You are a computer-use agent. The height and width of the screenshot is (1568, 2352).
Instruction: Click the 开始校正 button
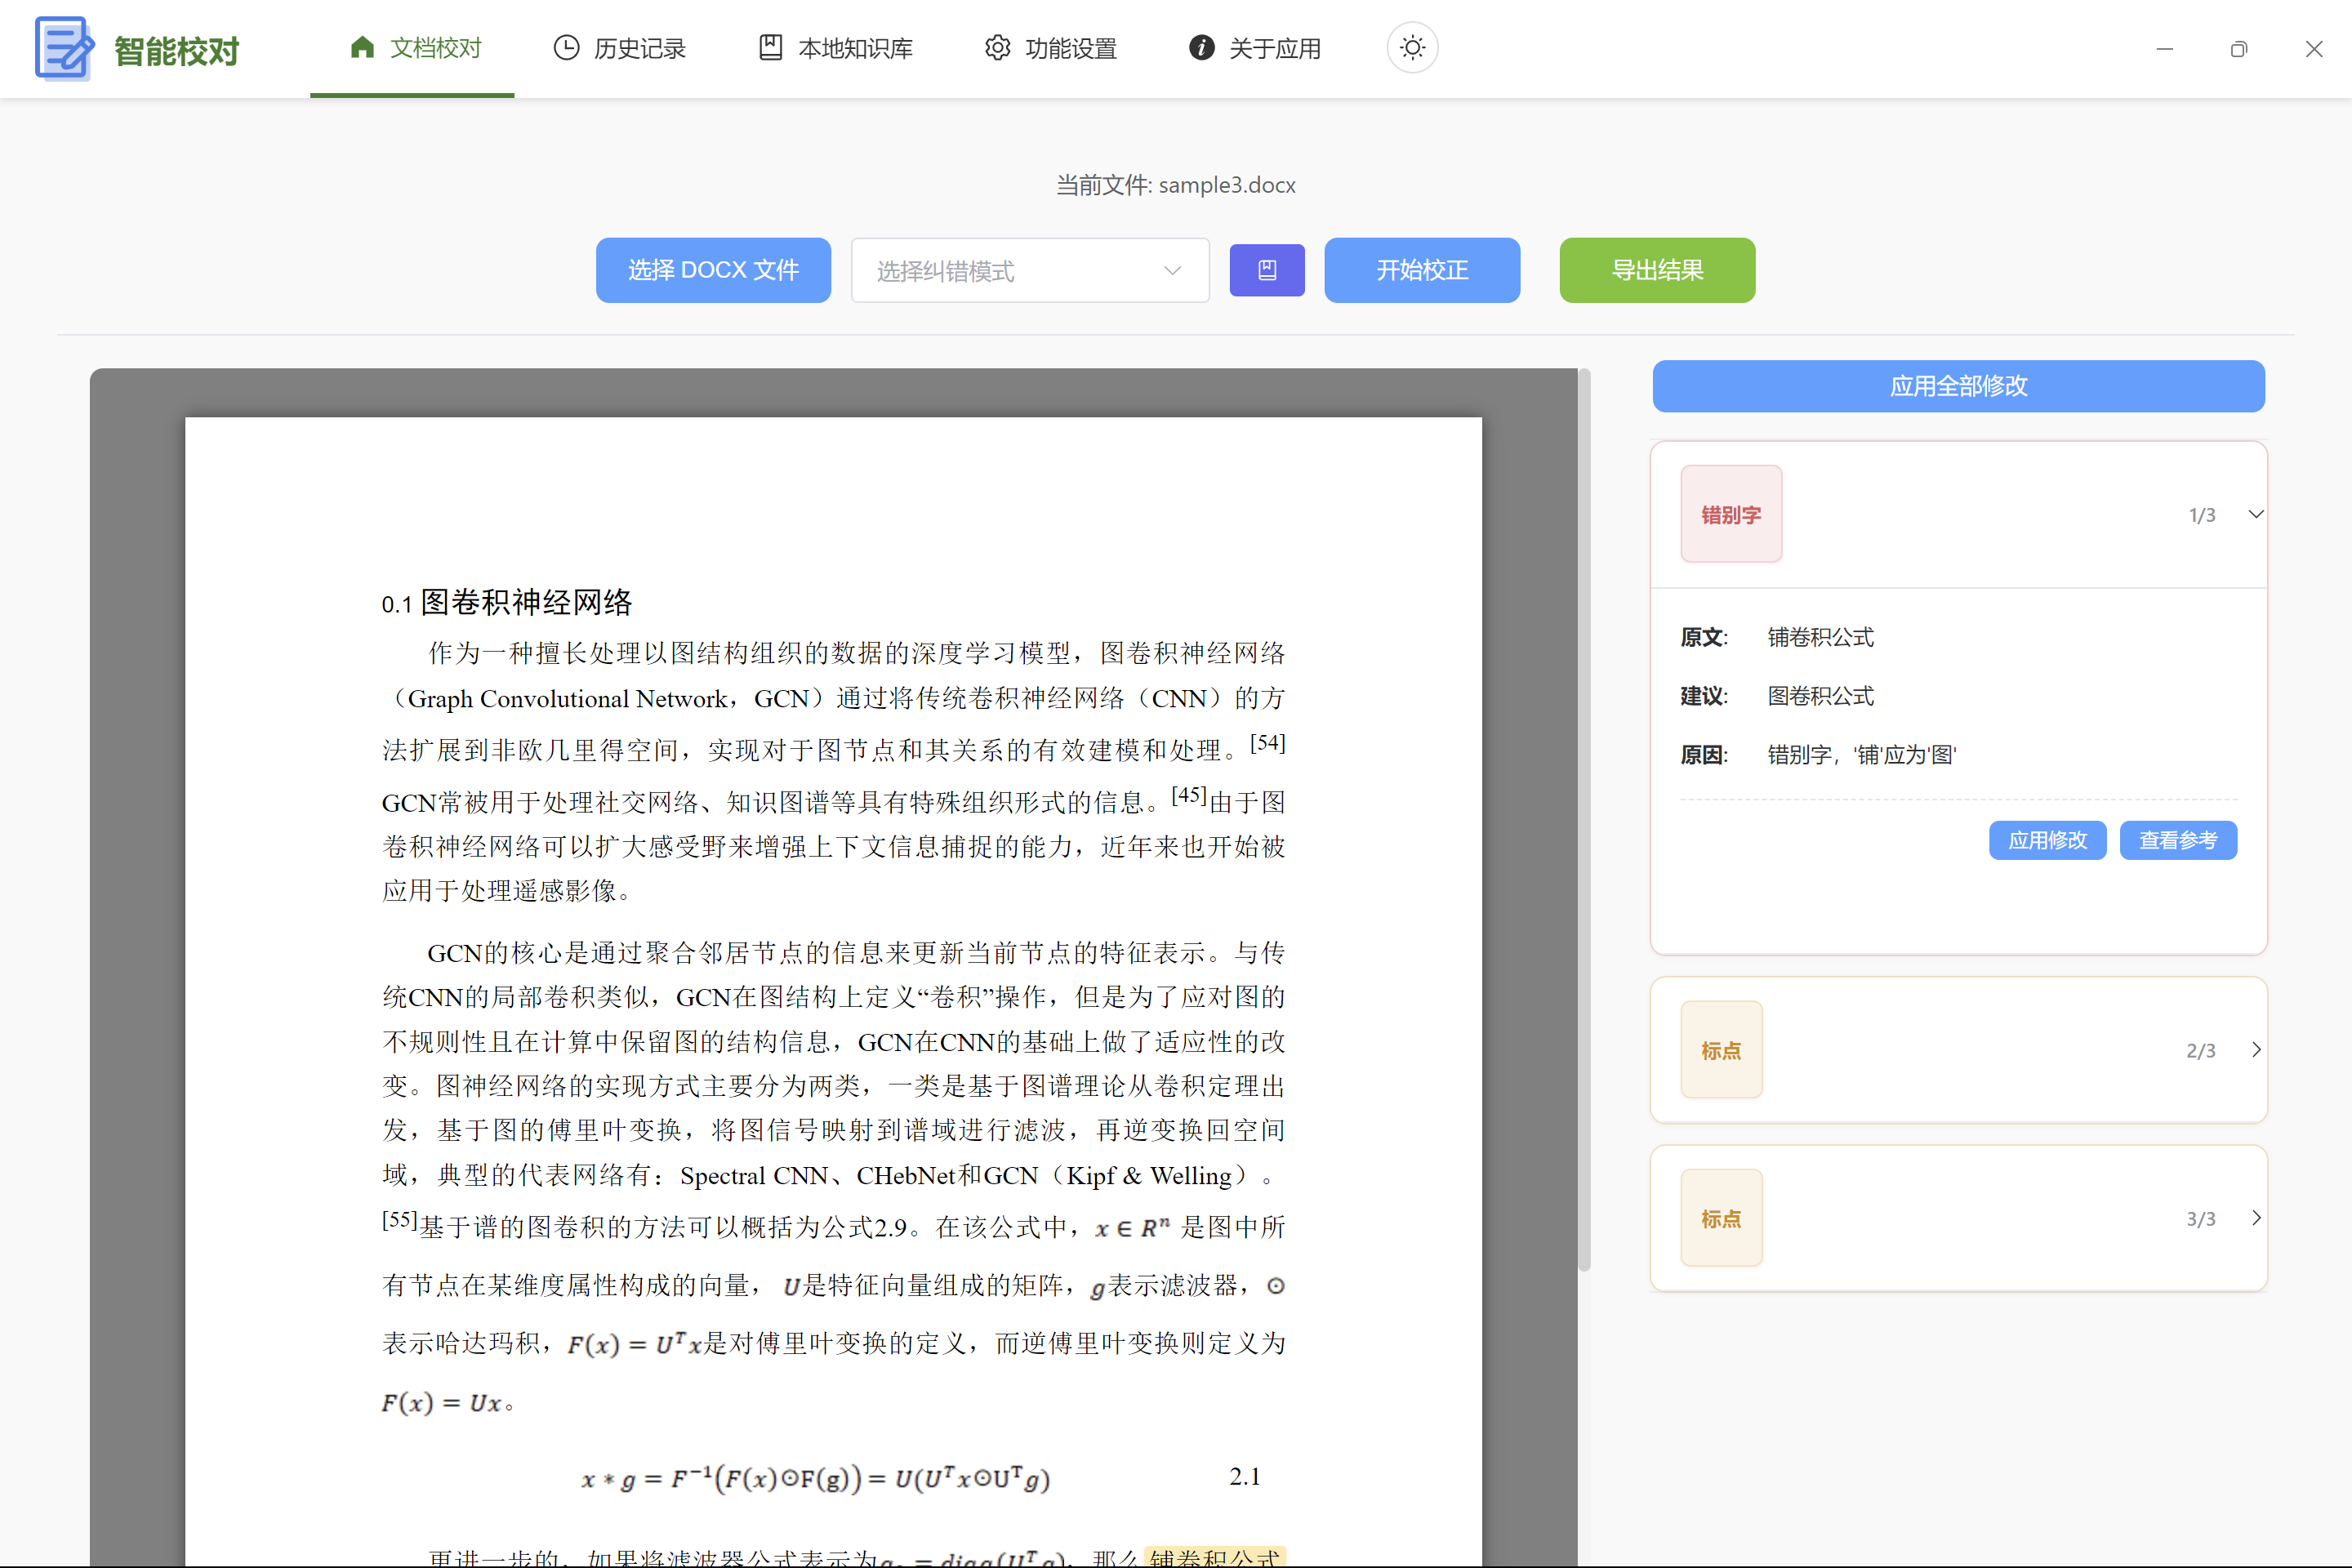pos(1421,270)
